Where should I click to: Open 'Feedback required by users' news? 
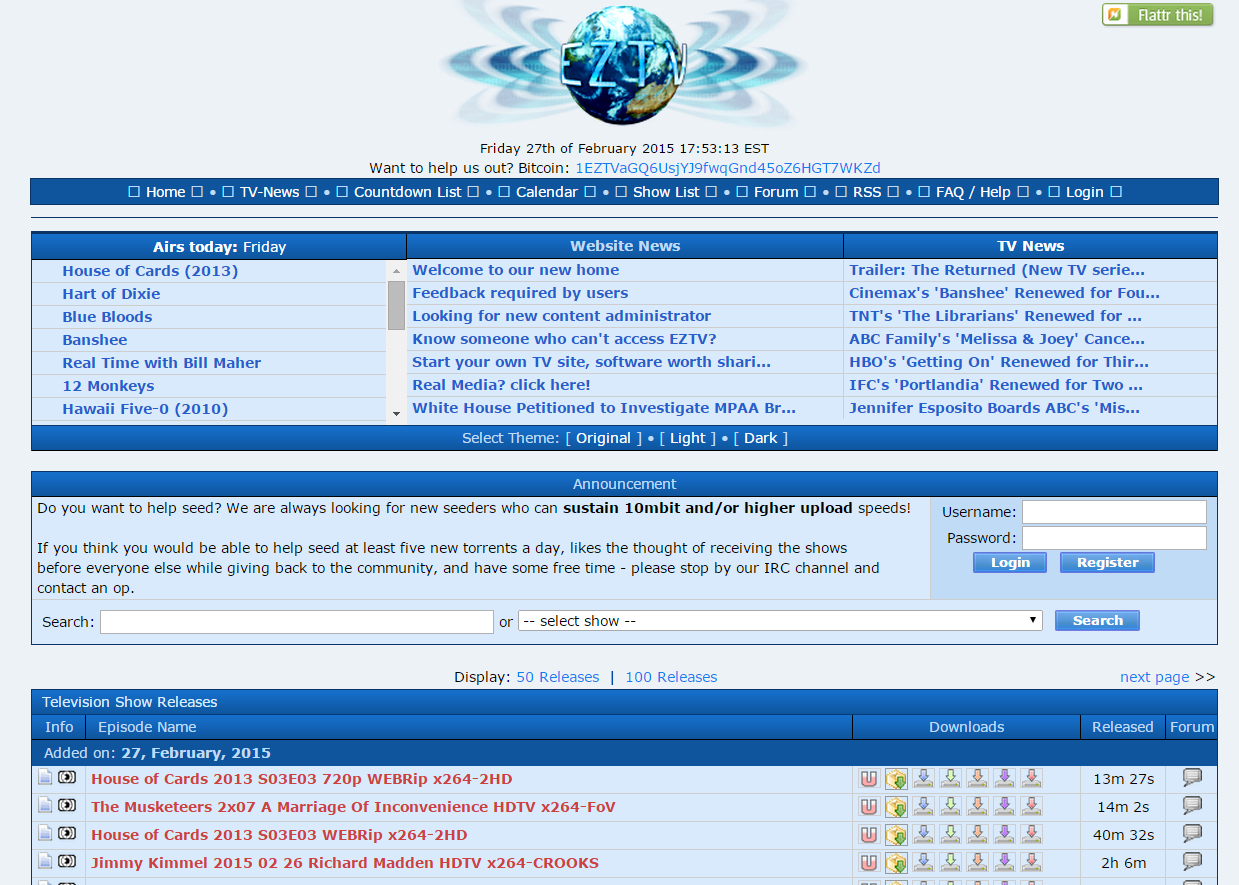point(520,293)
